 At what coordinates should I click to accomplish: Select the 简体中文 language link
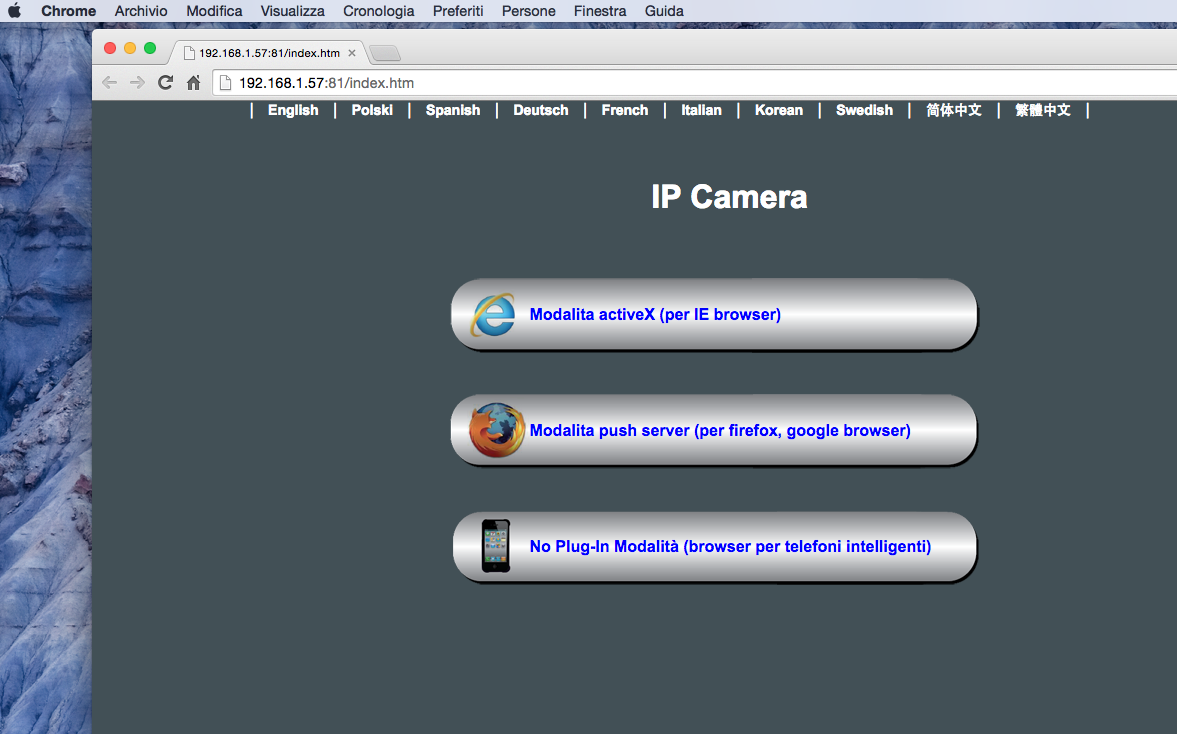tap(953, 110)
